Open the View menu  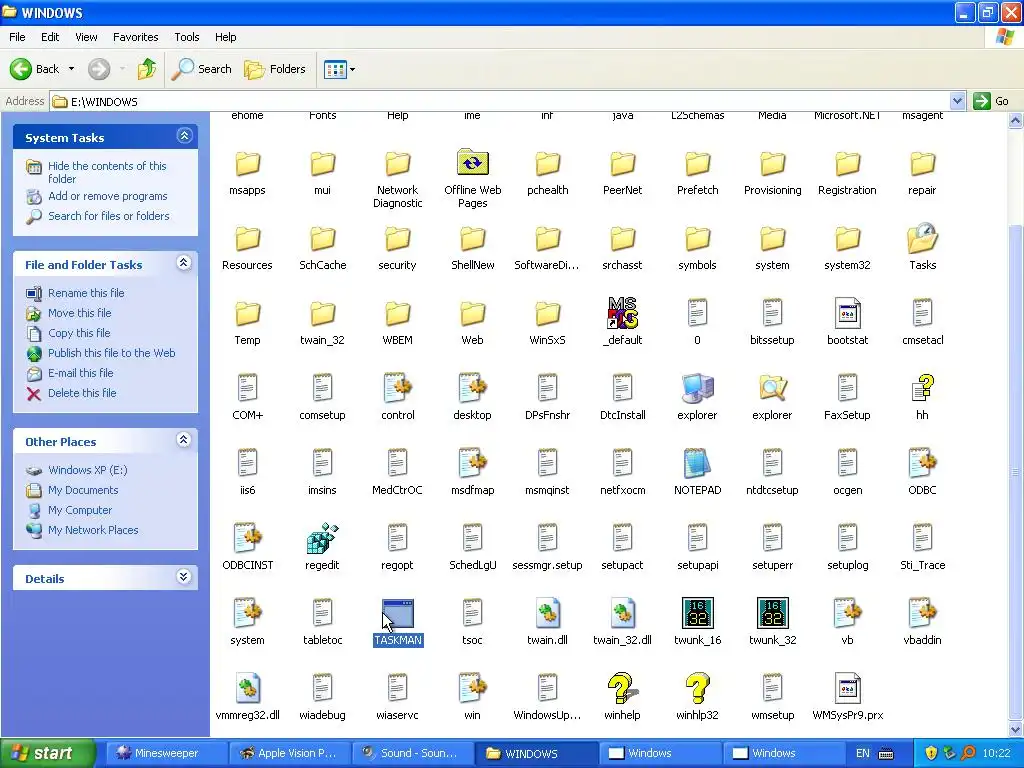click(86, 37)
